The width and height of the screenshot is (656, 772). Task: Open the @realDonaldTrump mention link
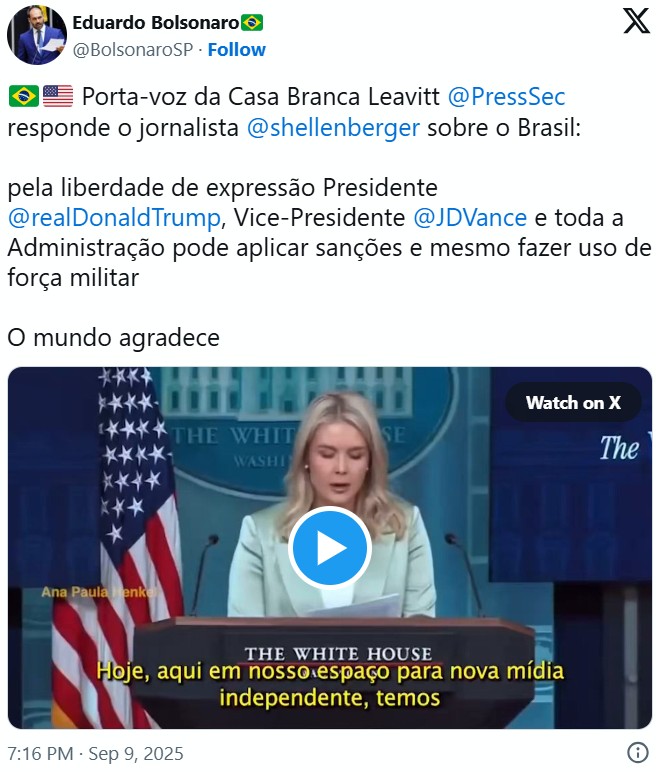114,218
